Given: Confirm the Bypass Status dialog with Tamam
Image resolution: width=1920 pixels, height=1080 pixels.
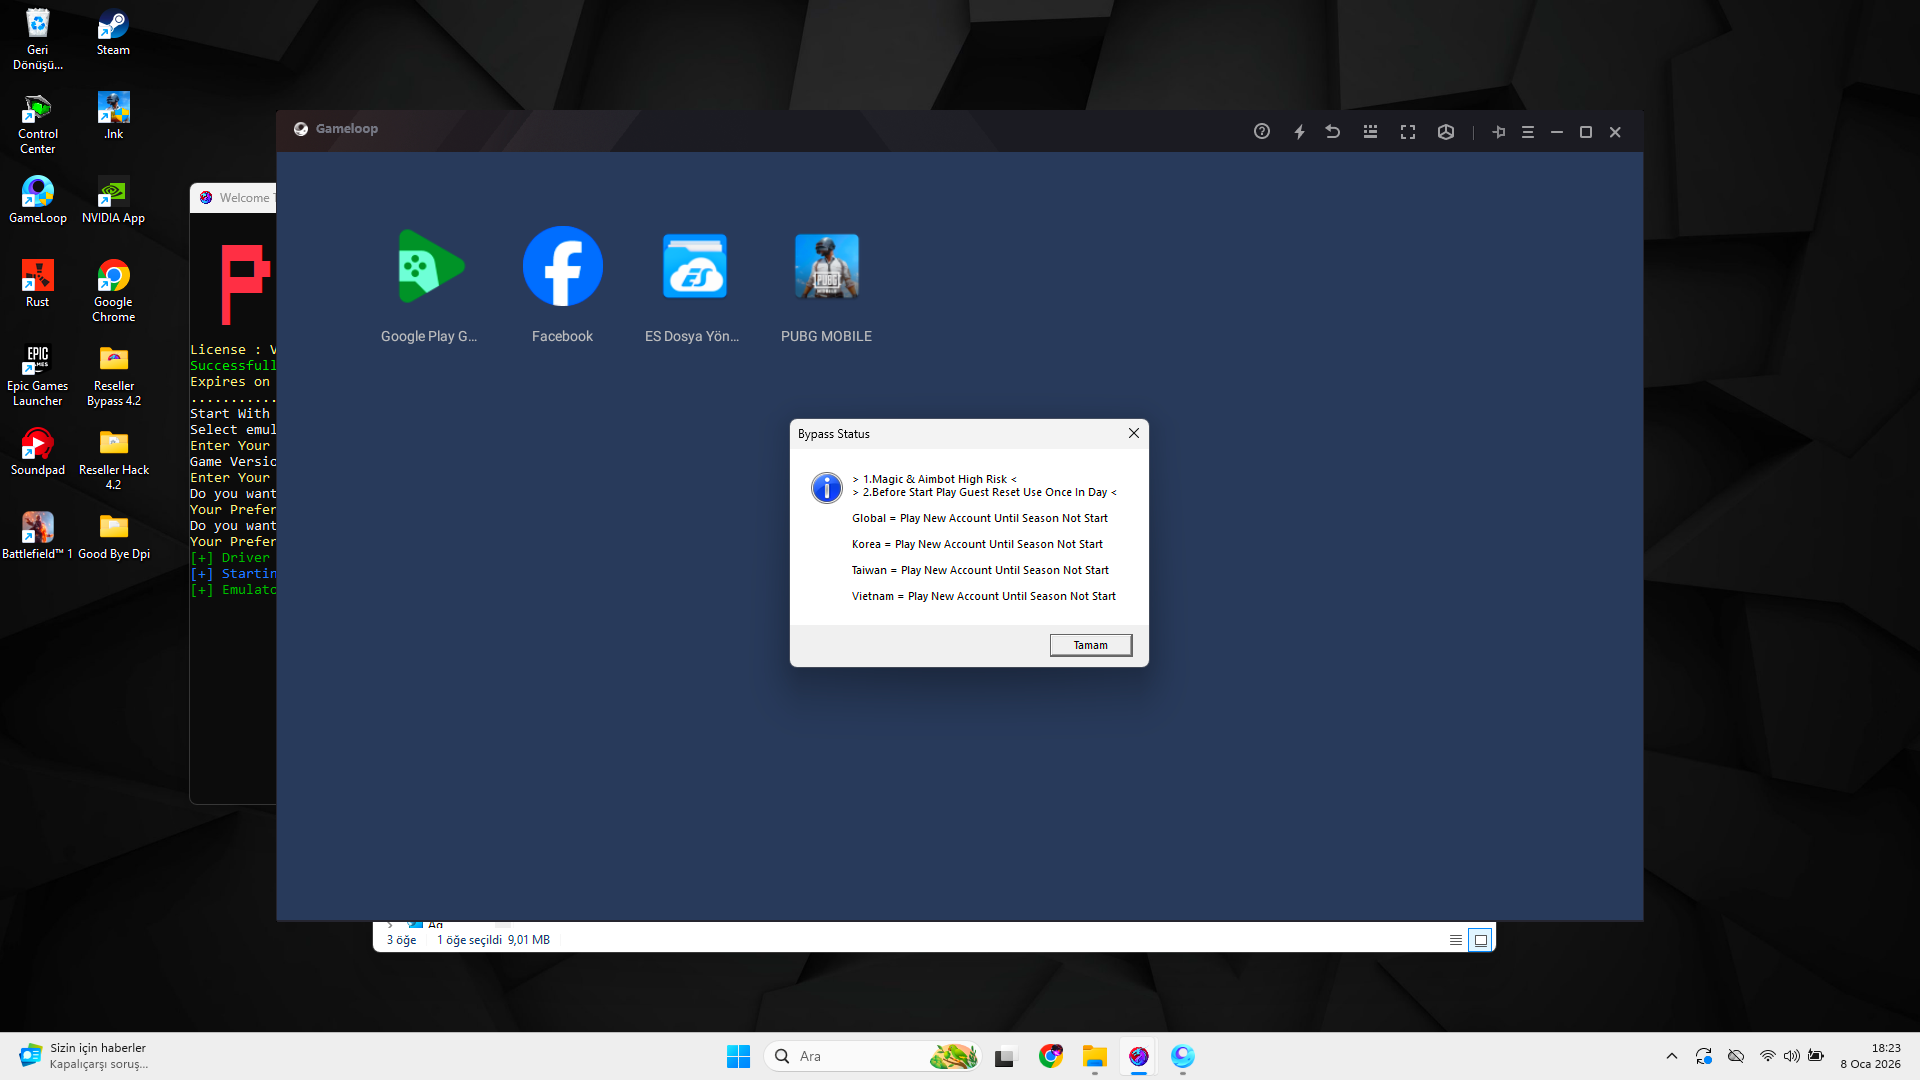Looking at the screenshot, I should (1091, 645).
